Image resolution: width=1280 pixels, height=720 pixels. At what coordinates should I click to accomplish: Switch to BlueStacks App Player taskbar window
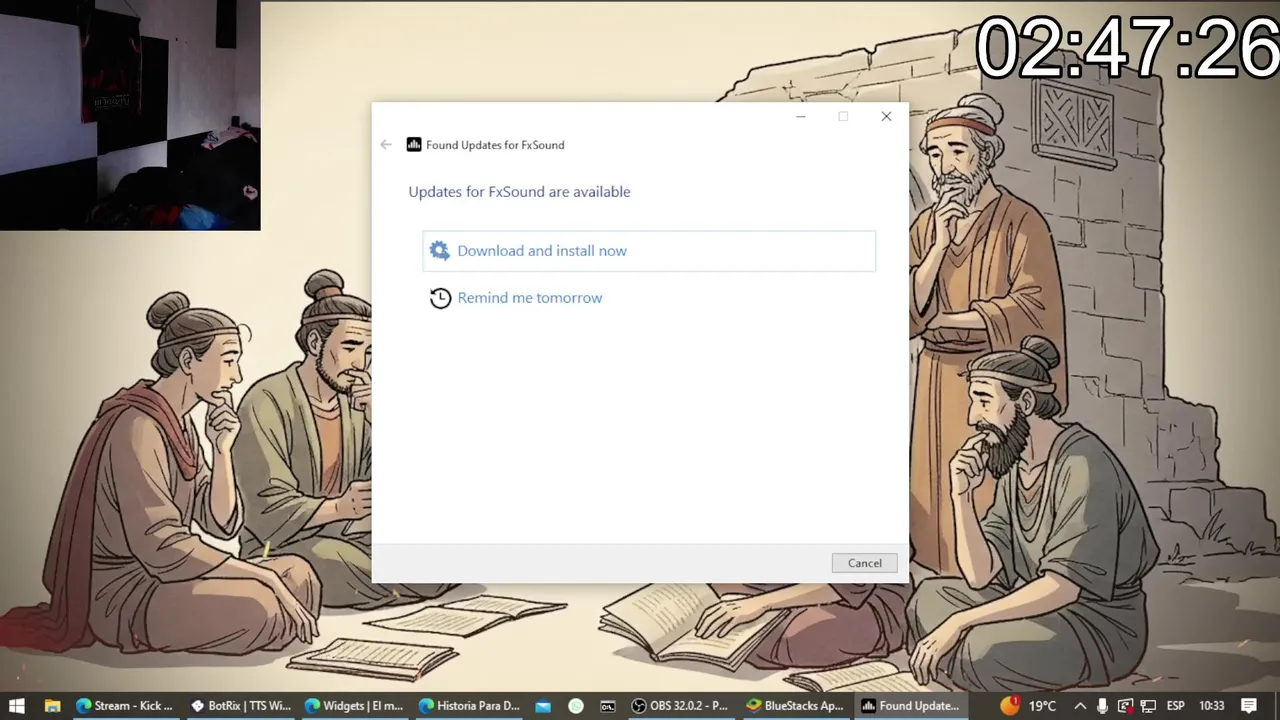point(795,706)
